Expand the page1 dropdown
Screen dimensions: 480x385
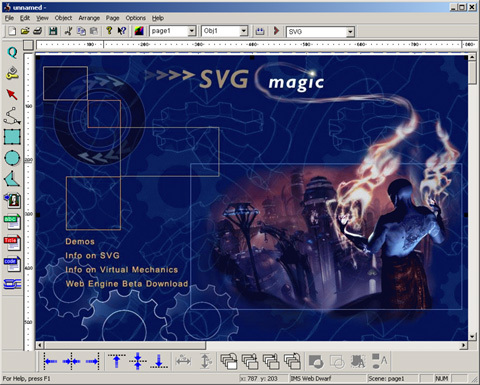(192, 31)
